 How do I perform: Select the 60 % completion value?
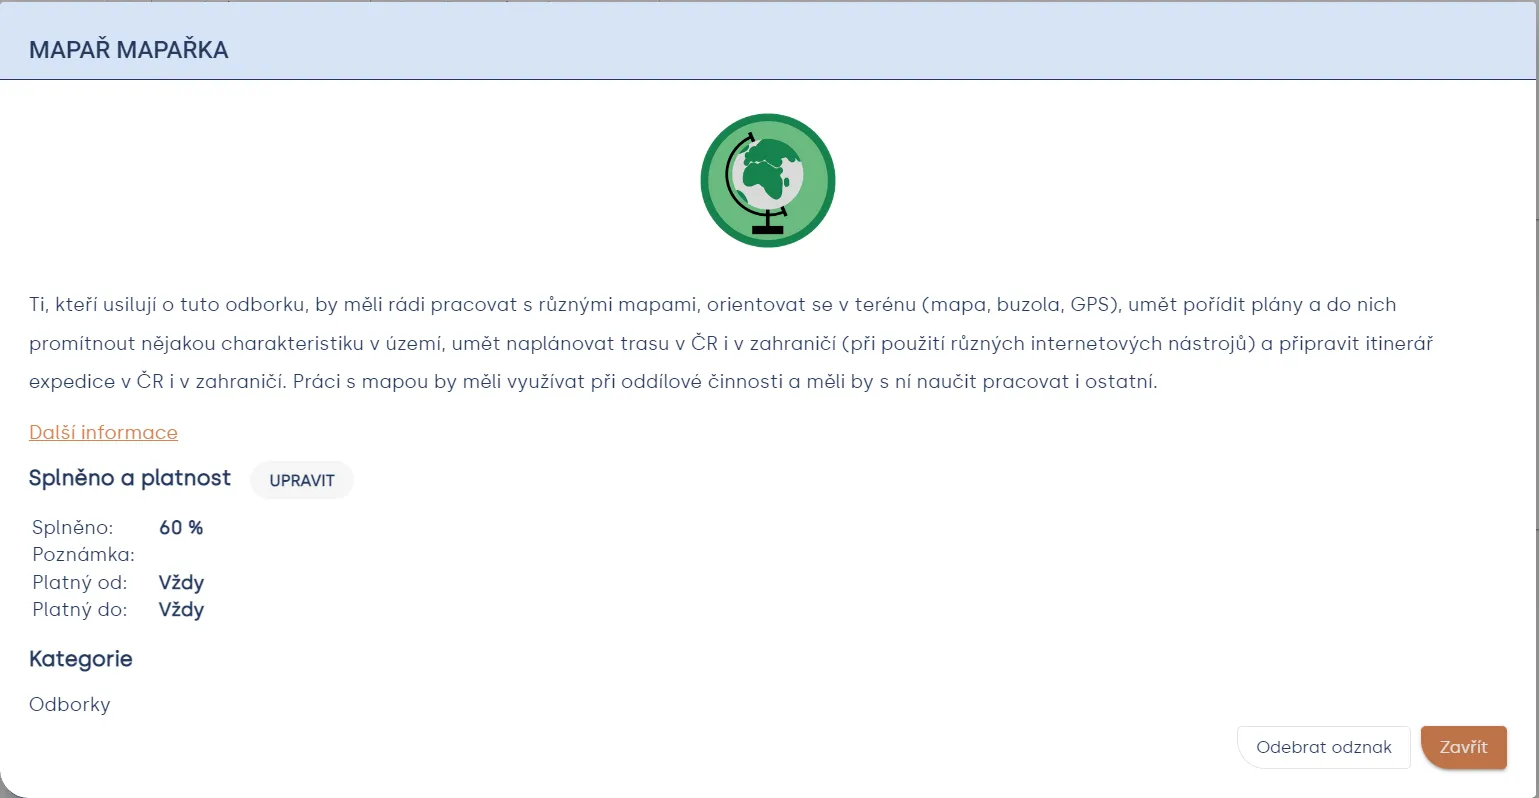(181, 527)
